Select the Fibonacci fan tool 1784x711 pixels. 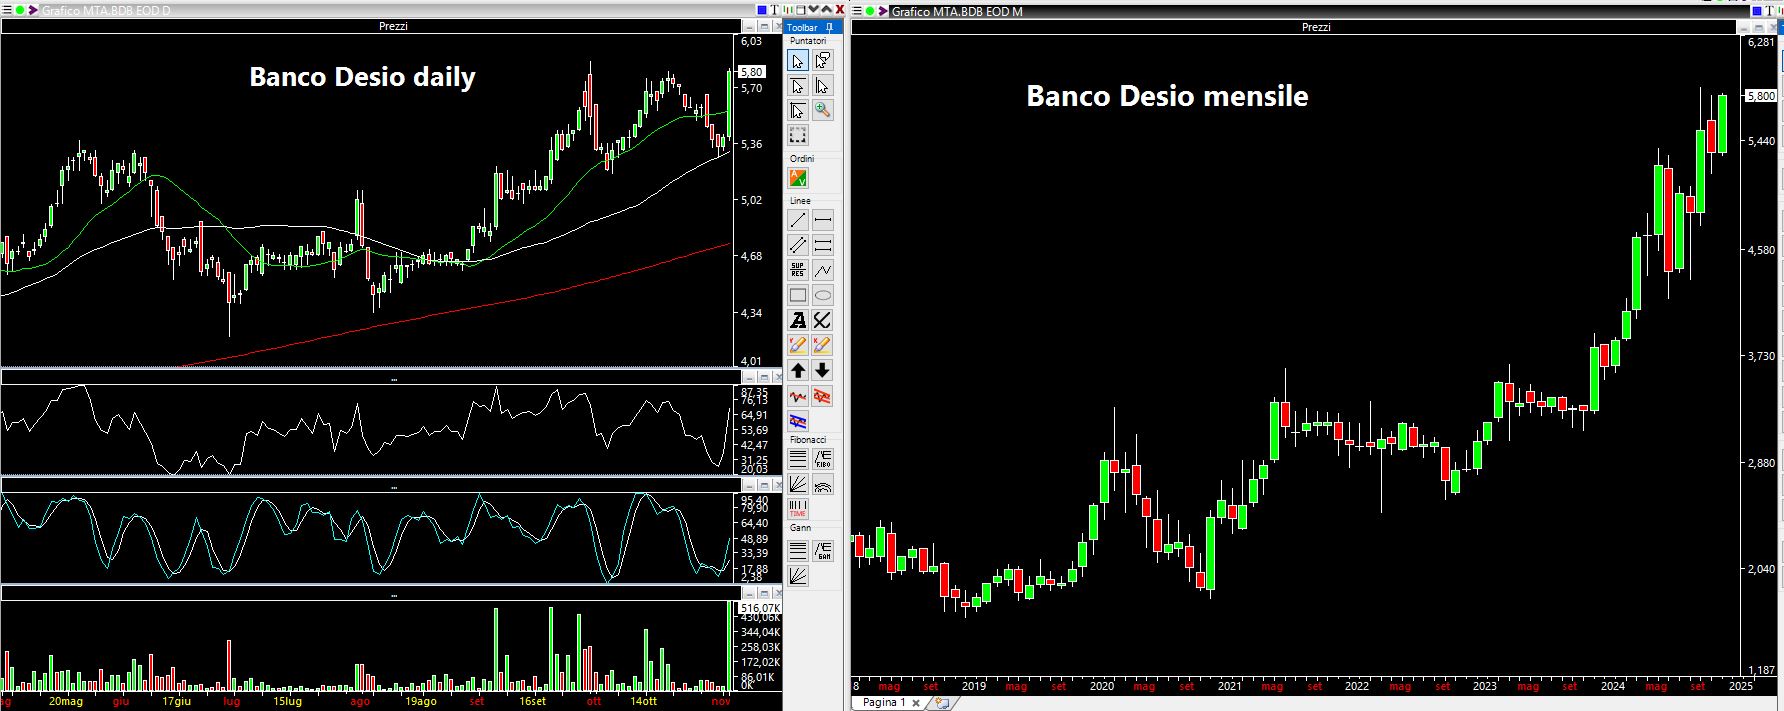click(798, 485)
